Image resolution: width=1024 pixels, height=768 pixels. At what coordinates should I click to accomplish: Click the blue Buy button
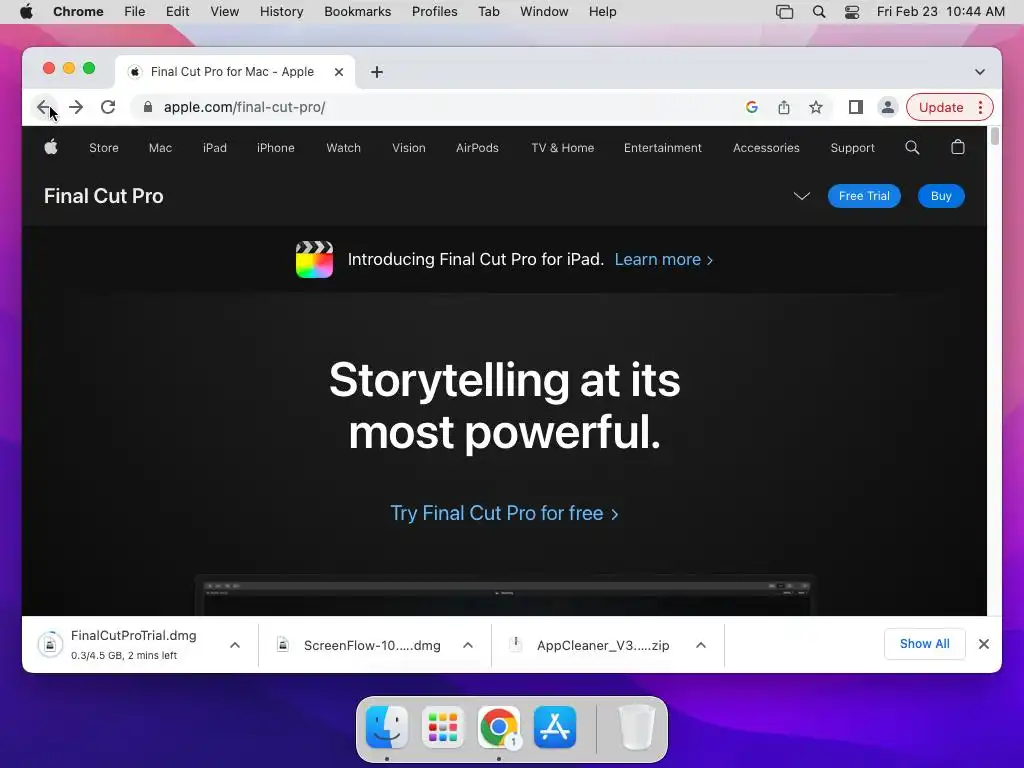941,196
